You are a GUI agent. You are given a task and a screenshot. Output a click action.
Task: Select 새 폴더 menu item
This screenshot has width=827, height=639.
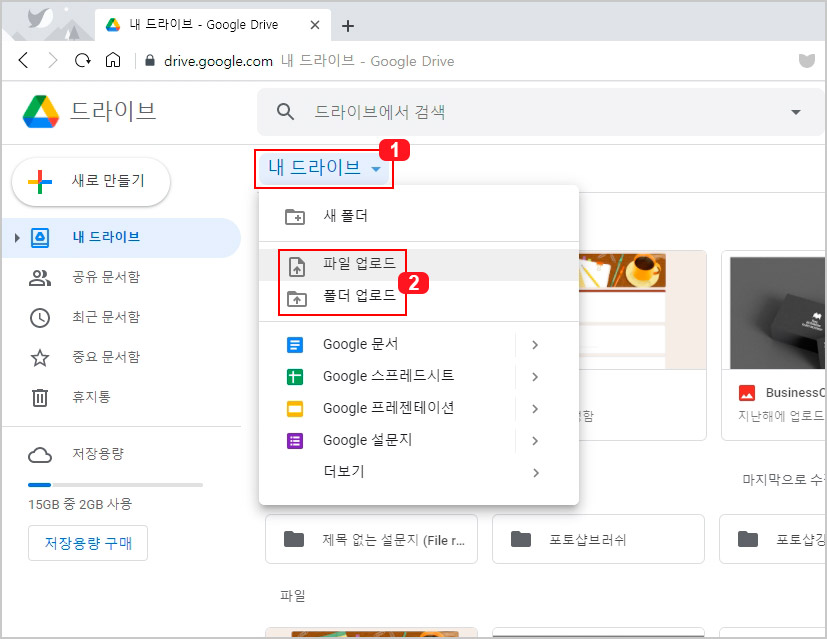(419, 216)
